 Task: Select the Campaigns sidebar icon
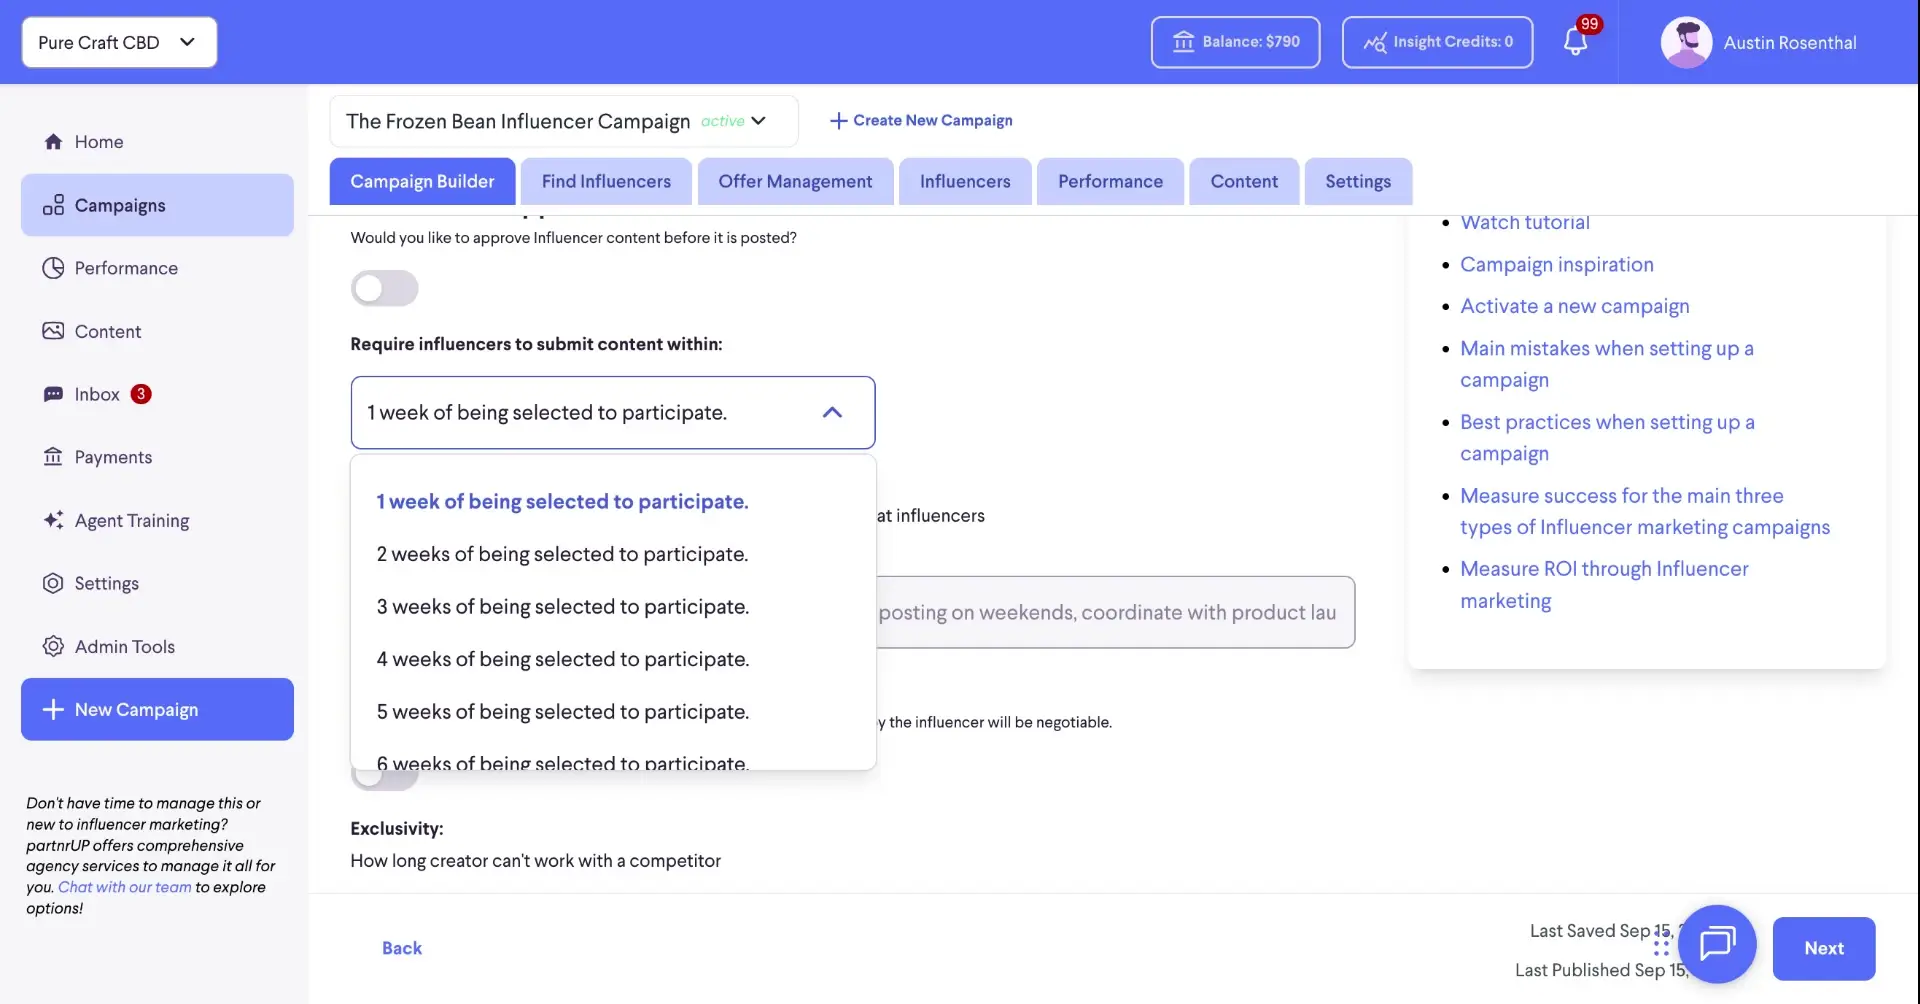point(53,205)
